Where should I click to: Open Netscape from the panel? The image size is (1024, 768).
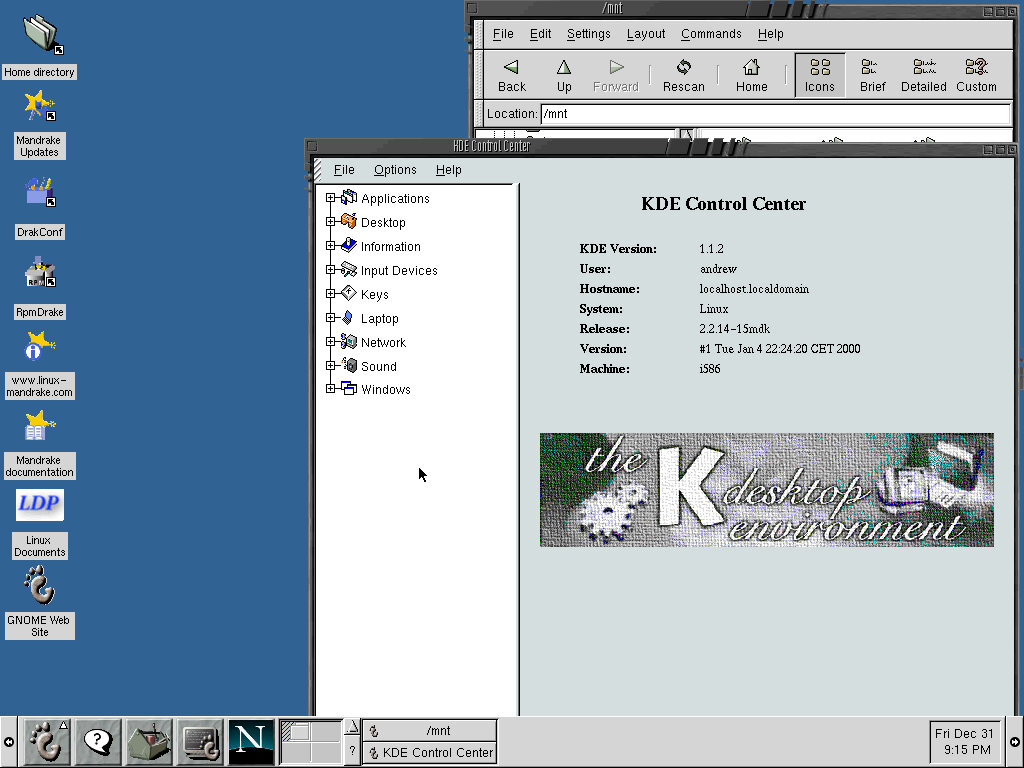click(250, 742)
